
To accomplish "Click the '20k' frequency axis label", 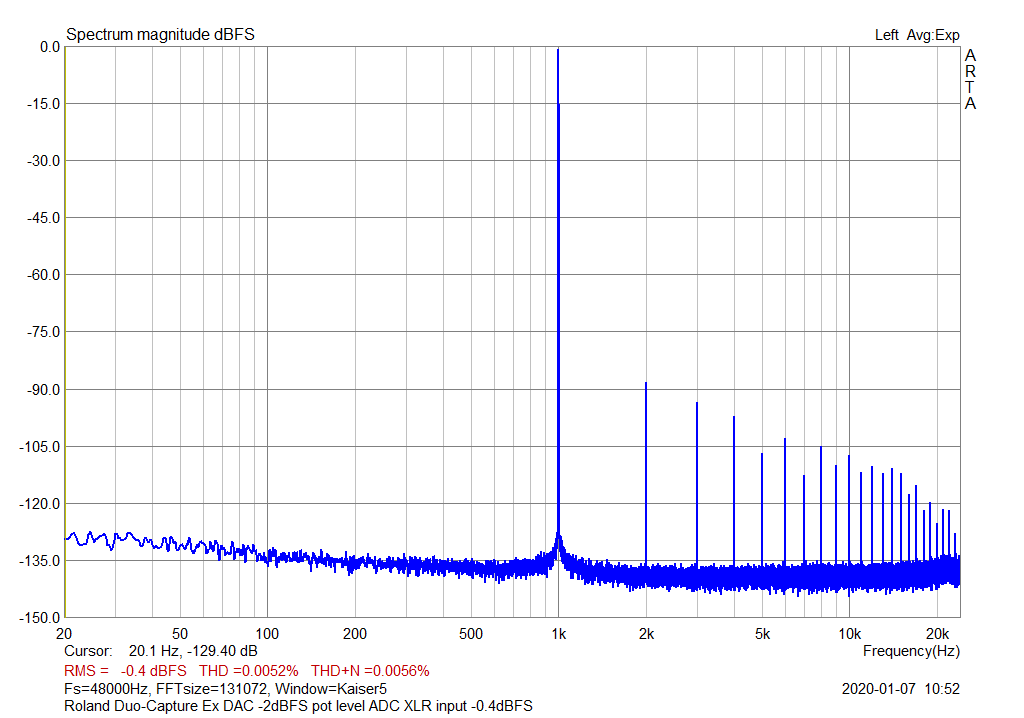I will pyautogui.click(x=937, y=634).
